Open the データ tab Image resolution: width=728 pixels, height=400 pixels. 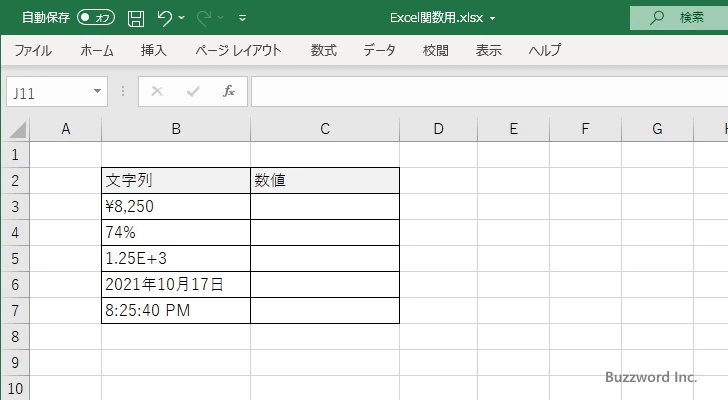379,50
